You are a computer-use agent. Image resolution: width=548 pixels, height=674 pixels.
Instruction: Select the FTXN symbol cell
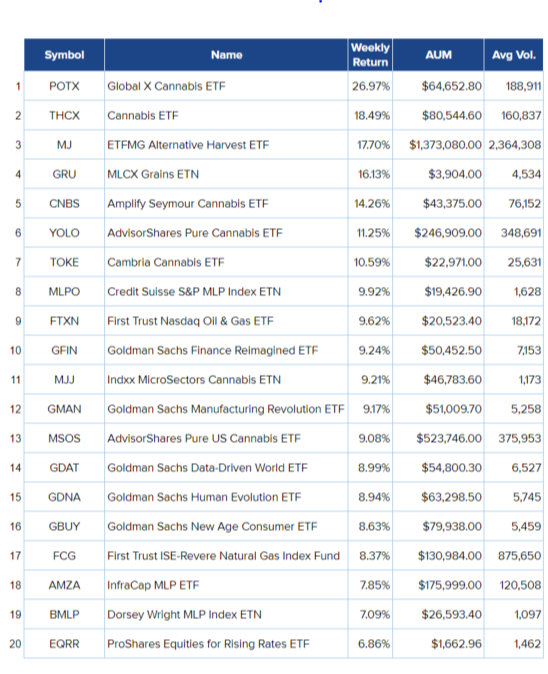tap(64, 321)
